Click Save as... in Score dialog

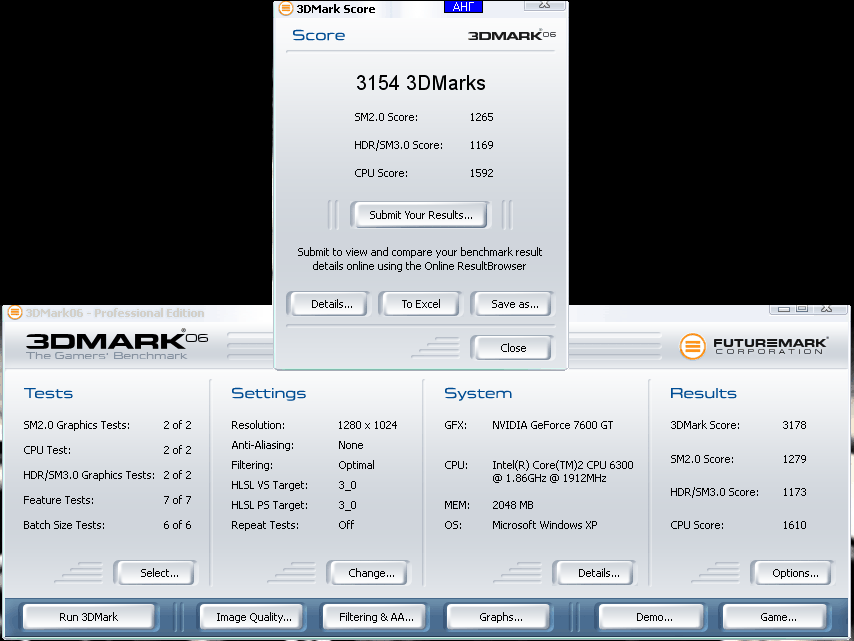click(x=514, y=304)
